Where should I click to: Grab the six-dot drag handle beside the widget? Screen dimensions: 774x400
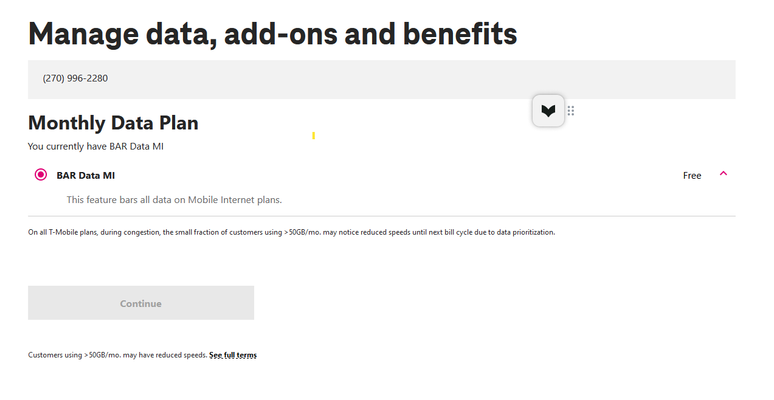pyautogui.click(x=571, y=111)
